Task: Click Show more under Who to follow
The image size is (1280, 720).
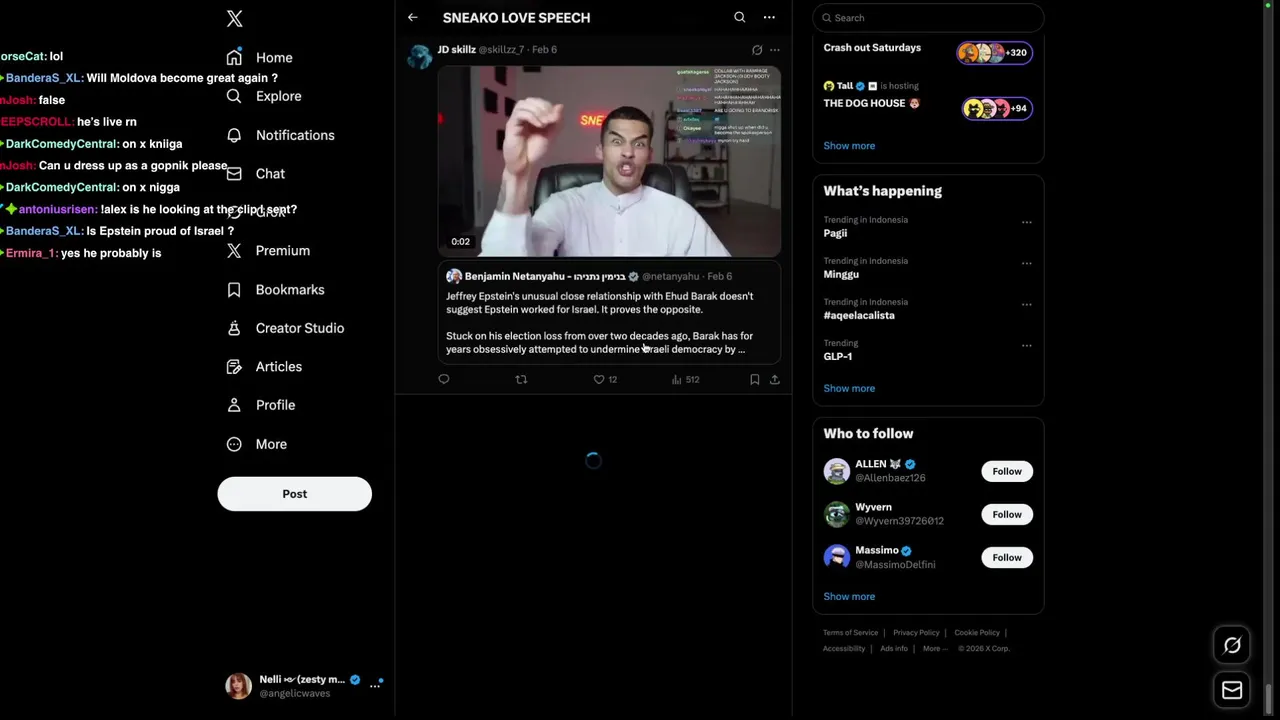Action: click(x=849, y=596)
